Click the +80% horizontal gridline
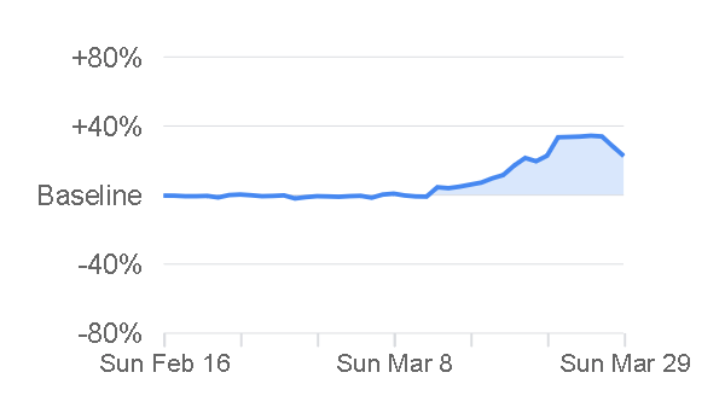 coord(400,57)
